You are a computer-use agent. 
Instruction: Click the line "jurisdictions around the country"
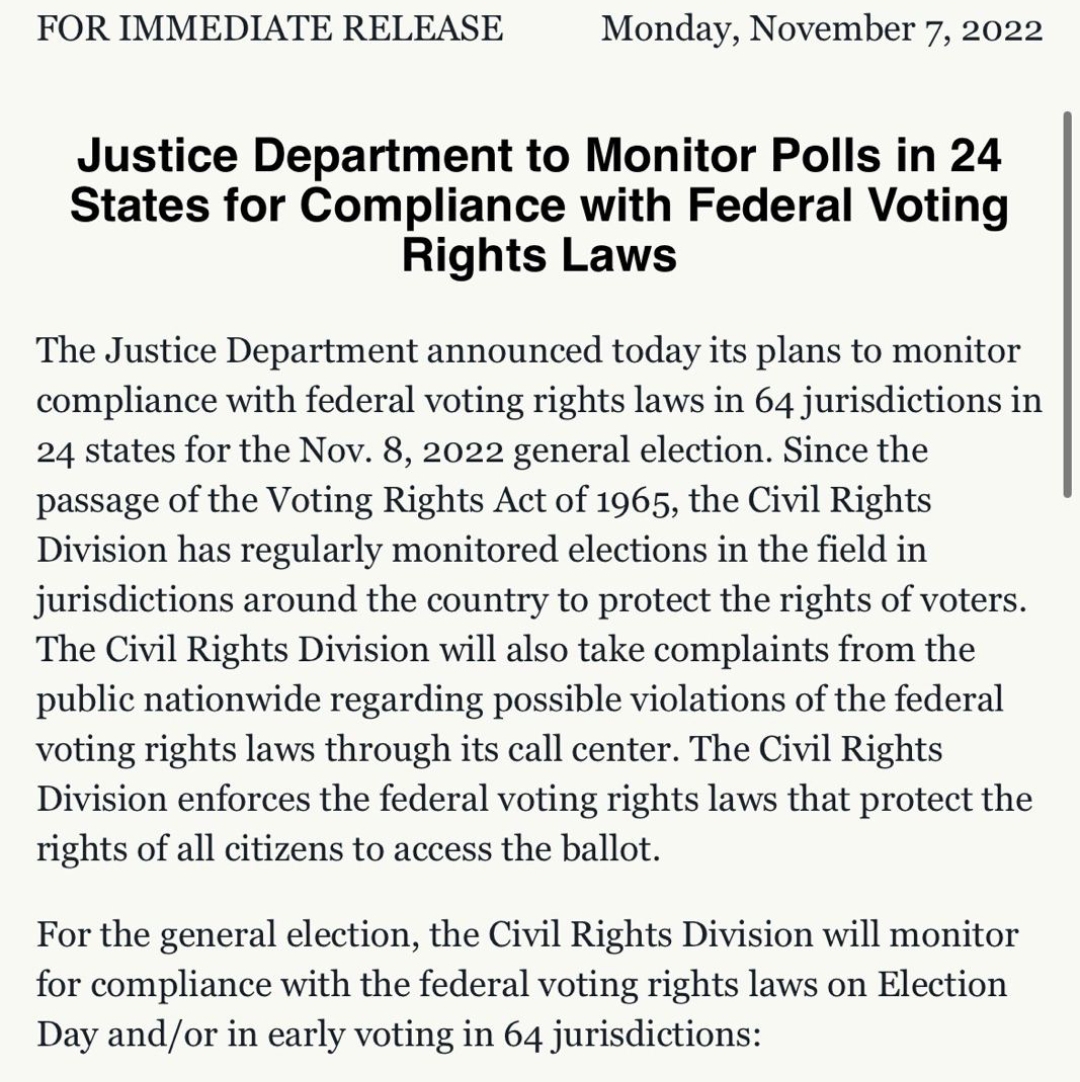pos(531,600)
